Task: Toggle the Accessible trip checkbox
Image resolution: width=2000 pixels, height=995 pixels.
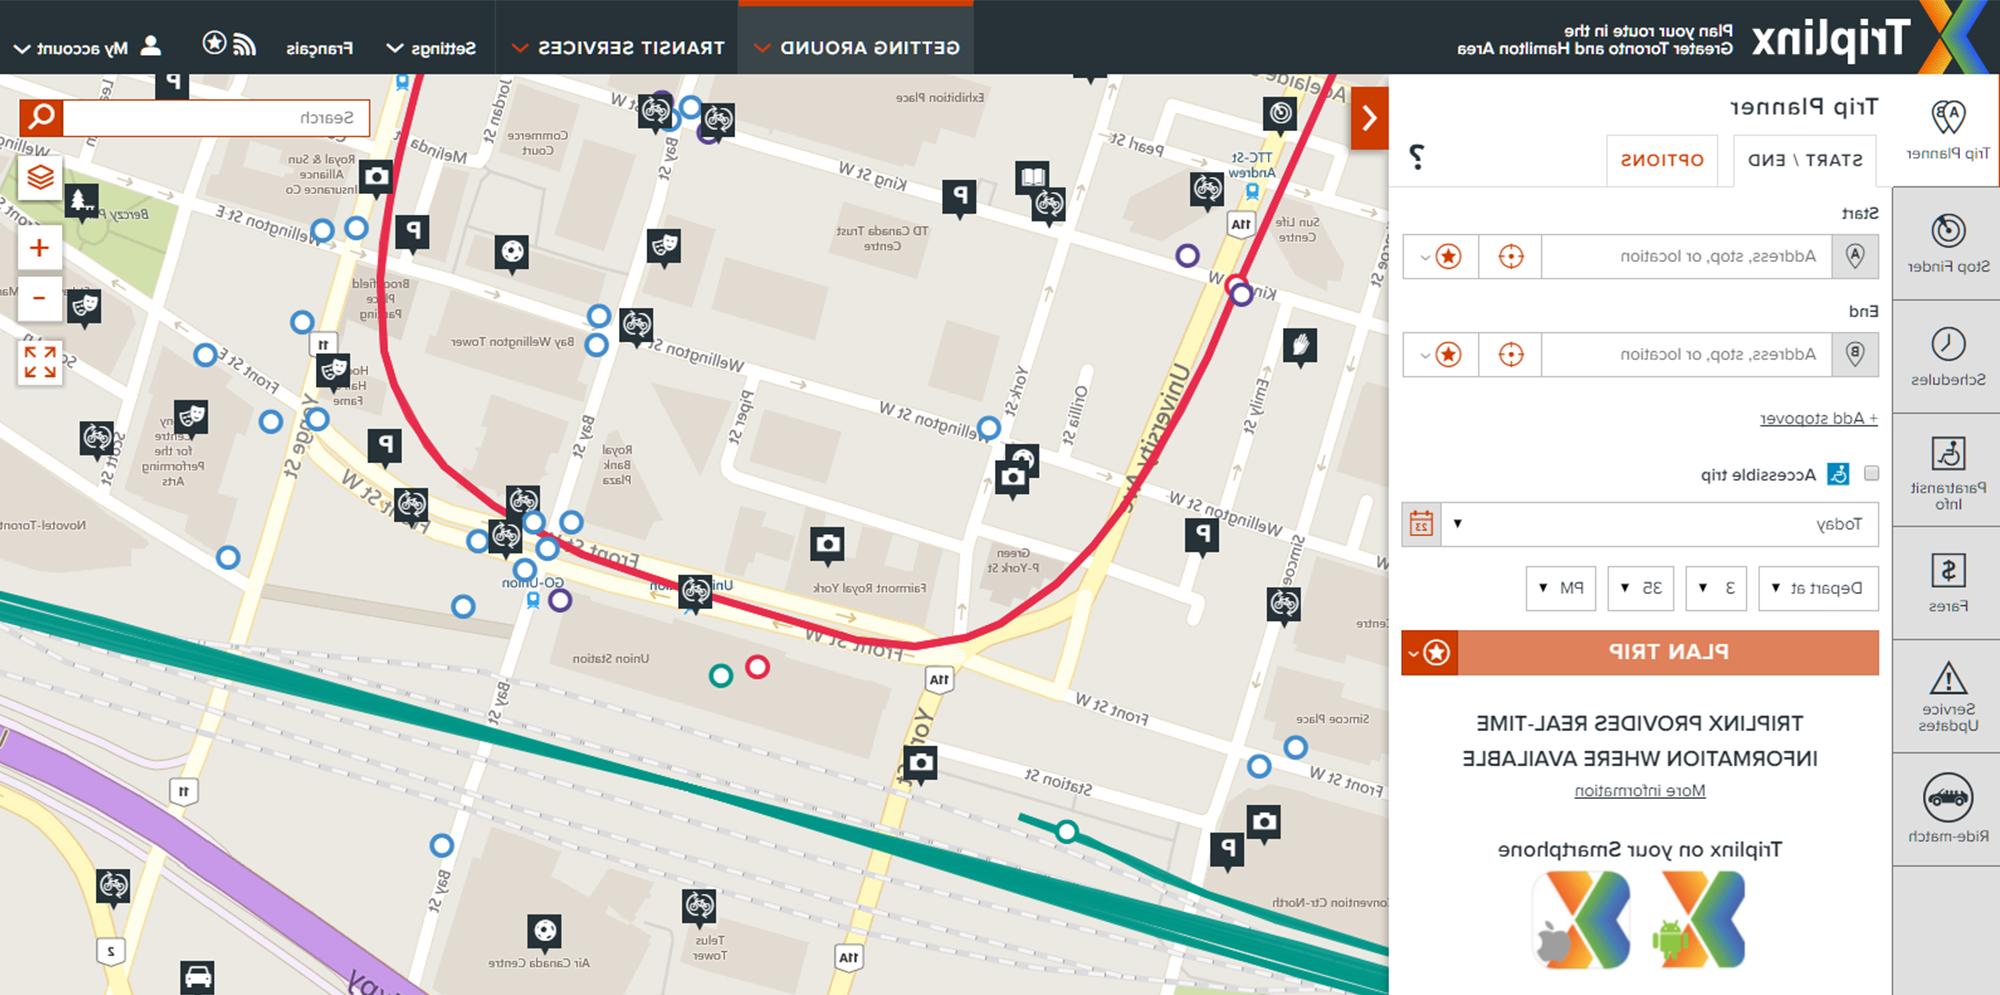Action: [x=1871, y=473]
